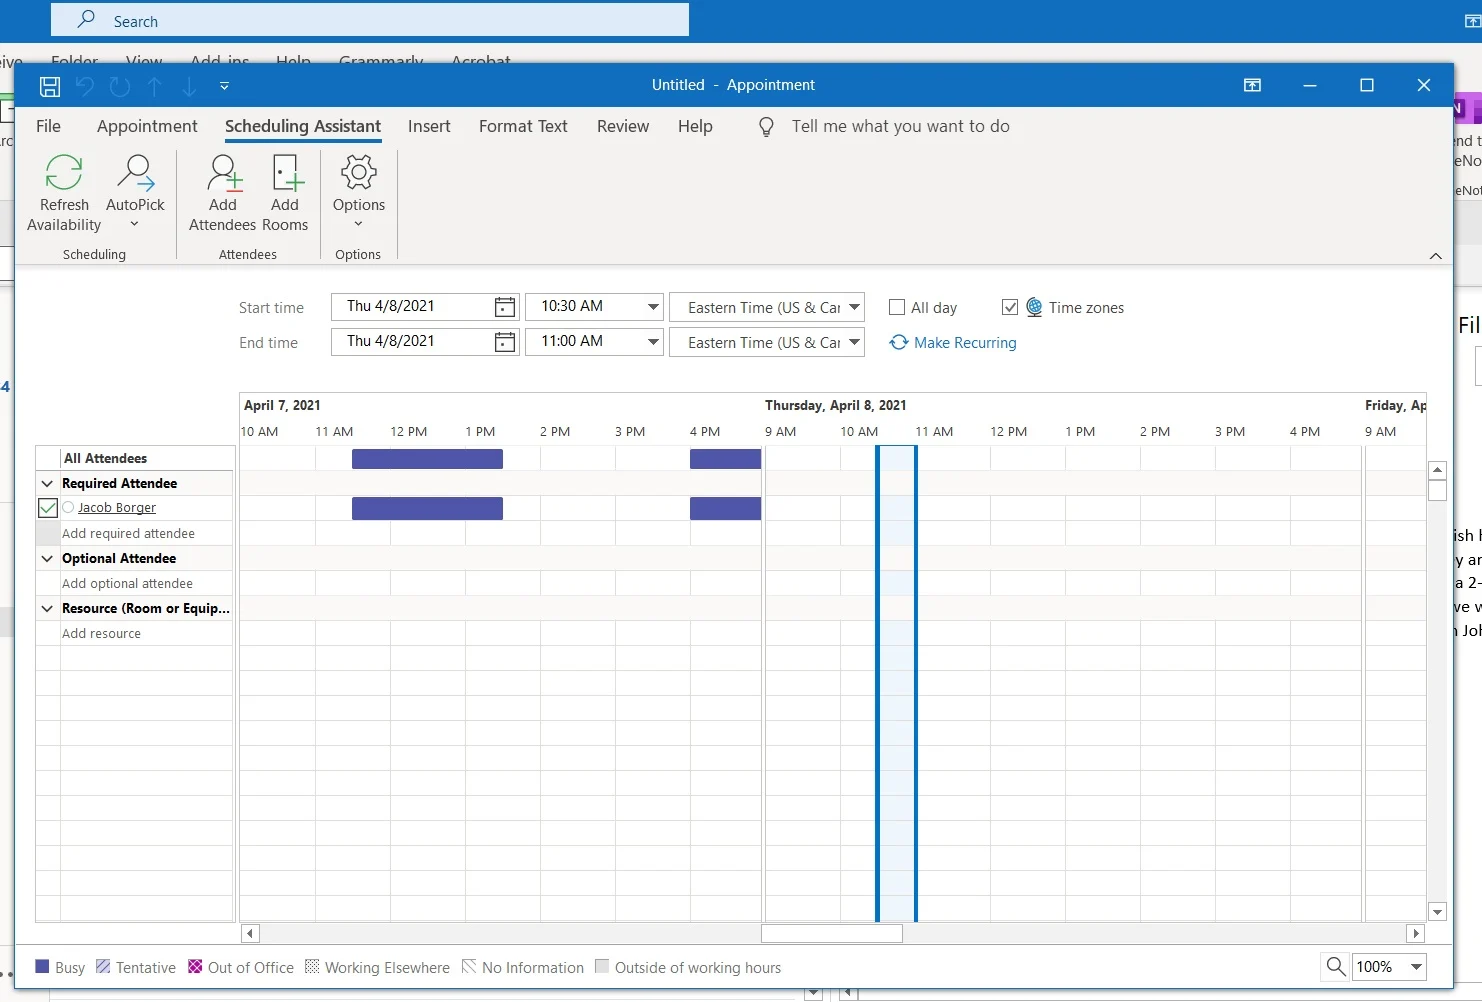Collapse the Required Attendee group

[x=47, y=484]
